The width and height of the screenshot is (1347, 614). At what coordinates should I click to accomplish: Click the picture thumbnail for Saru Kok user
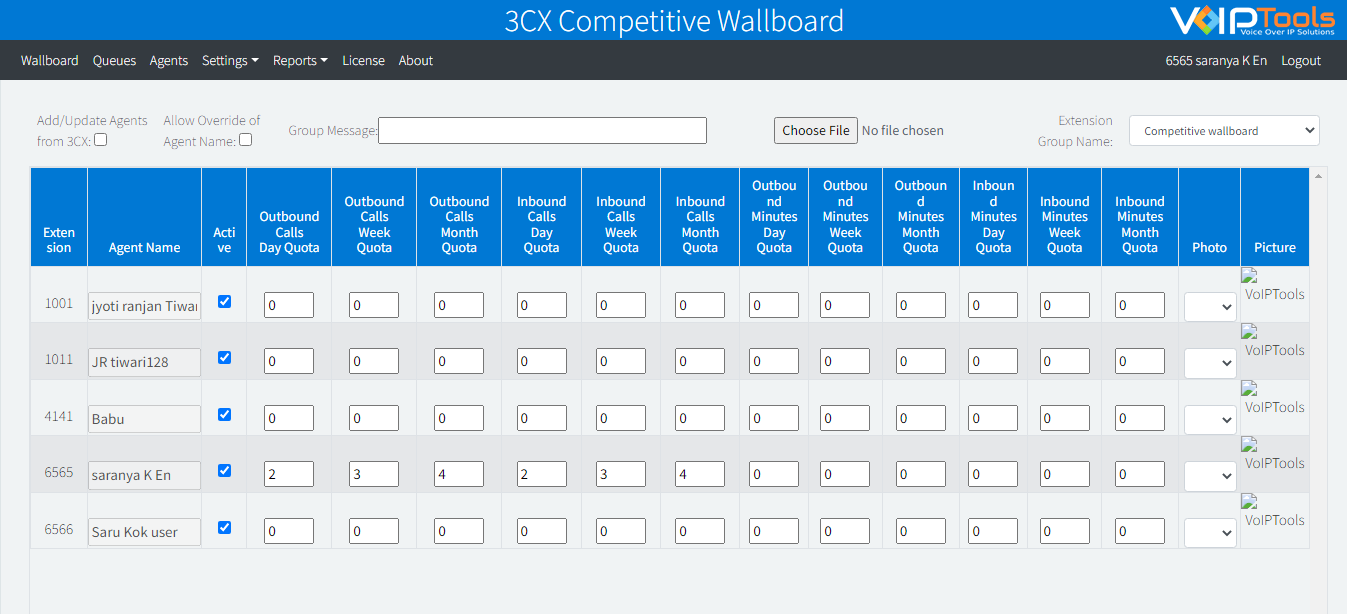click(1274, 511)
